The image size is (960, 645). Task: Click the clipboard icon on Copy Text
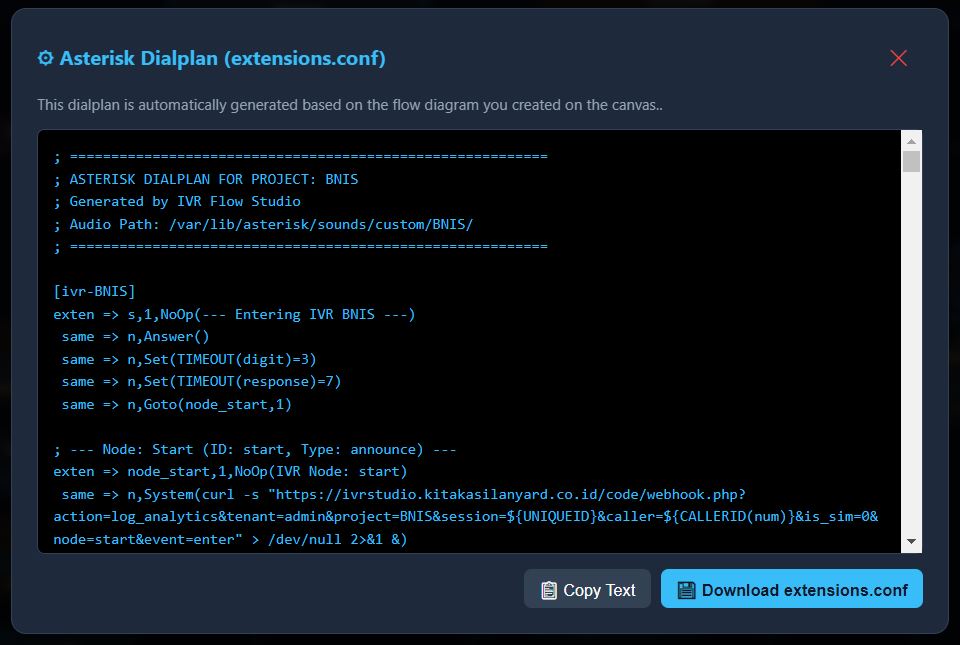(x=549, y=590)
